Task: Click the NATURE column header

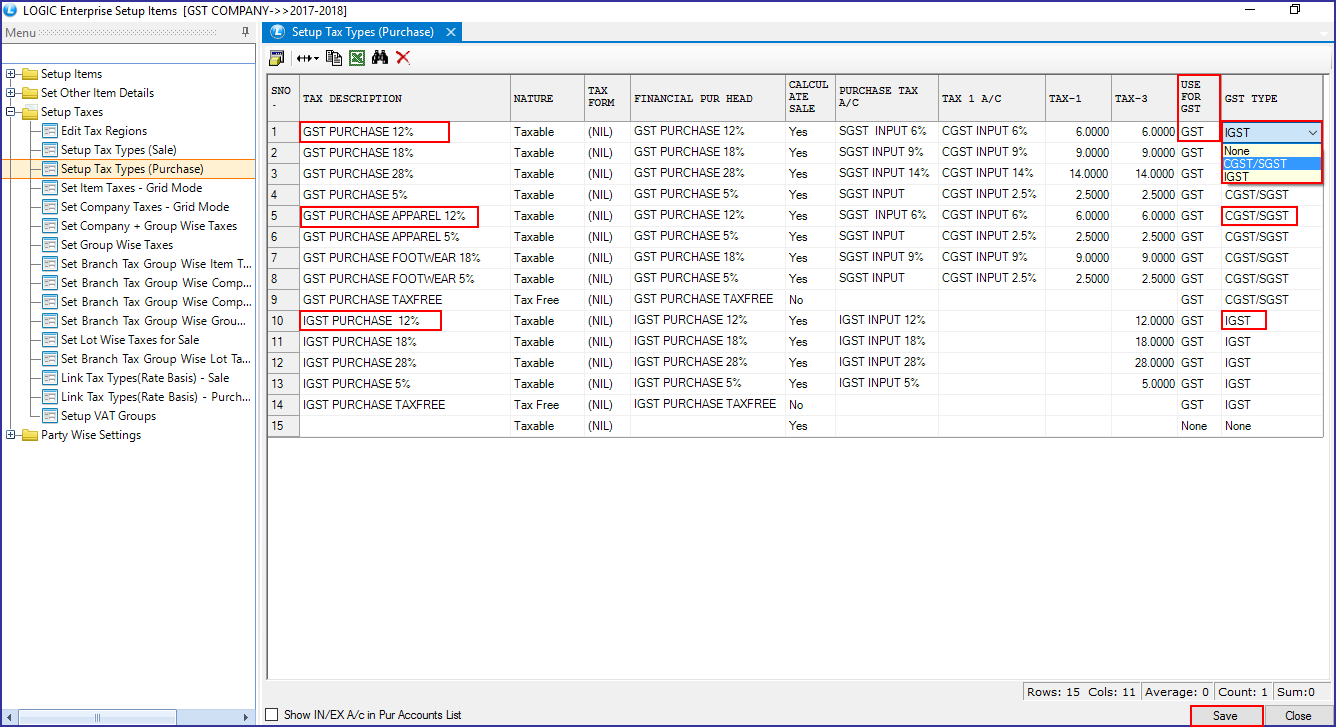Action: tap(547, 98)
